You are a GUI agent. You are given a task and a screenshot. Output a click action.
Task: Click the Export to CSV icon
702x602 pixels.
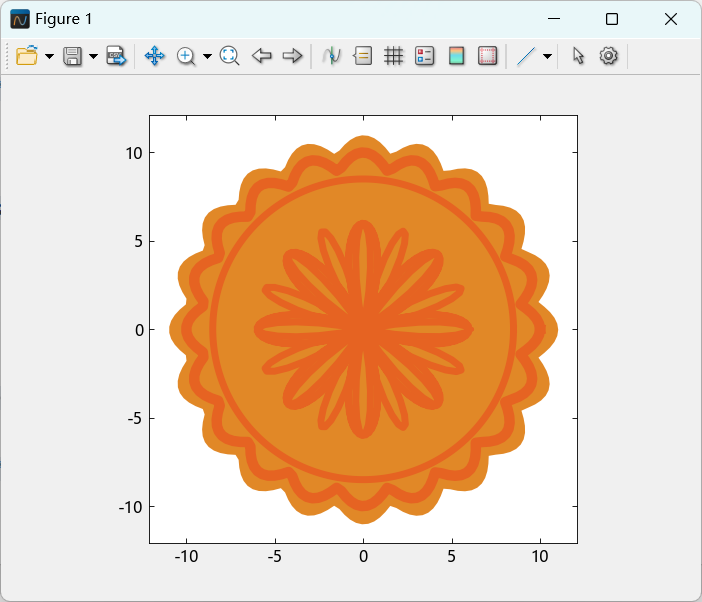pos(116,56)
